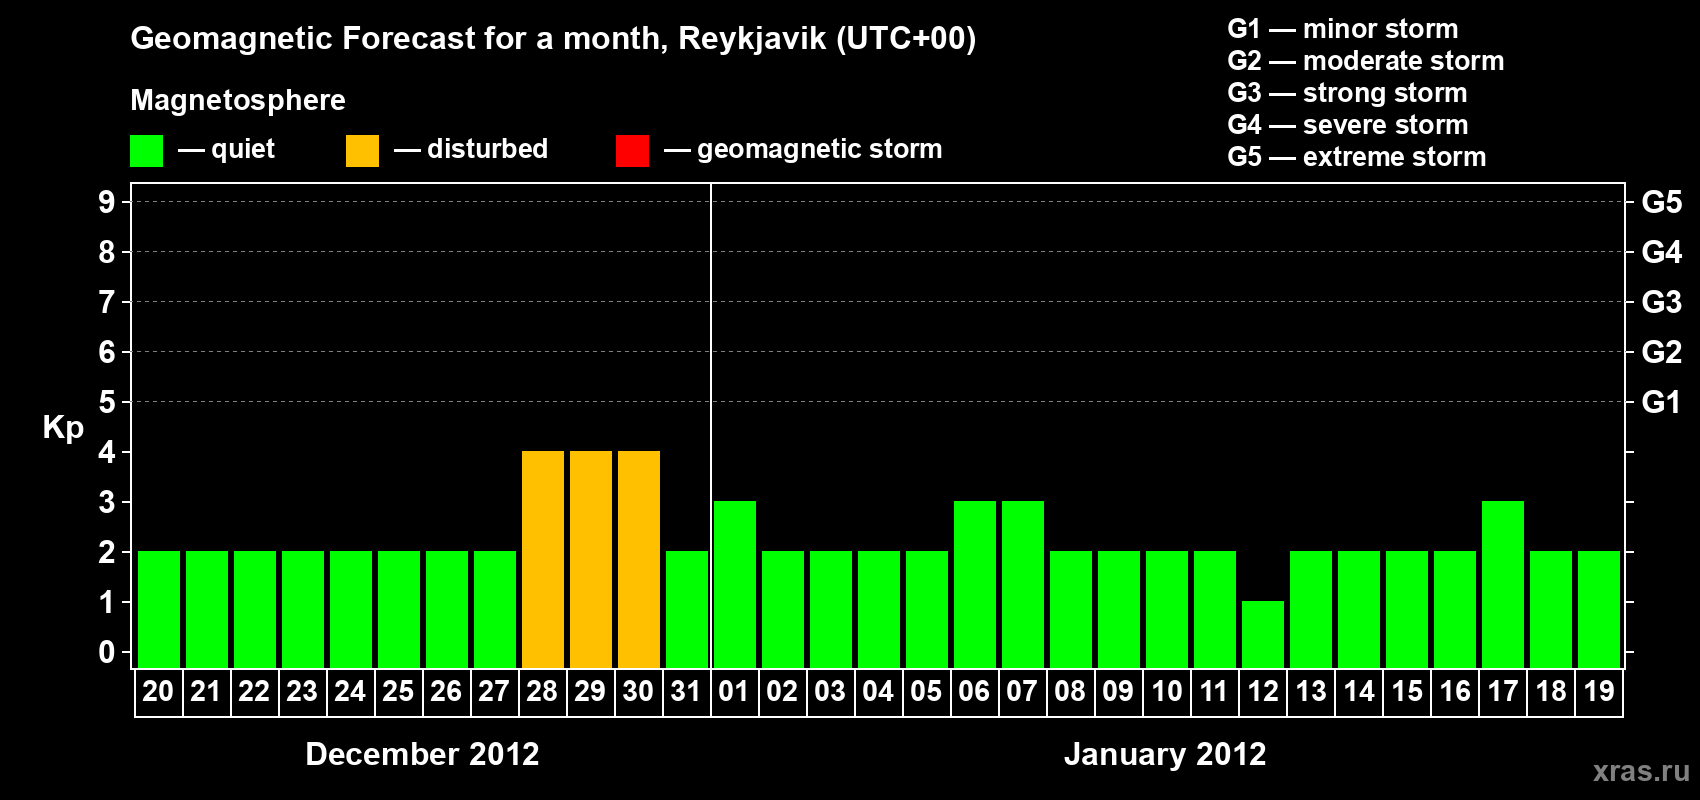Select the orange bar for December 30
The height and width of the screenshot is (800, 1700).
[639, 559]
